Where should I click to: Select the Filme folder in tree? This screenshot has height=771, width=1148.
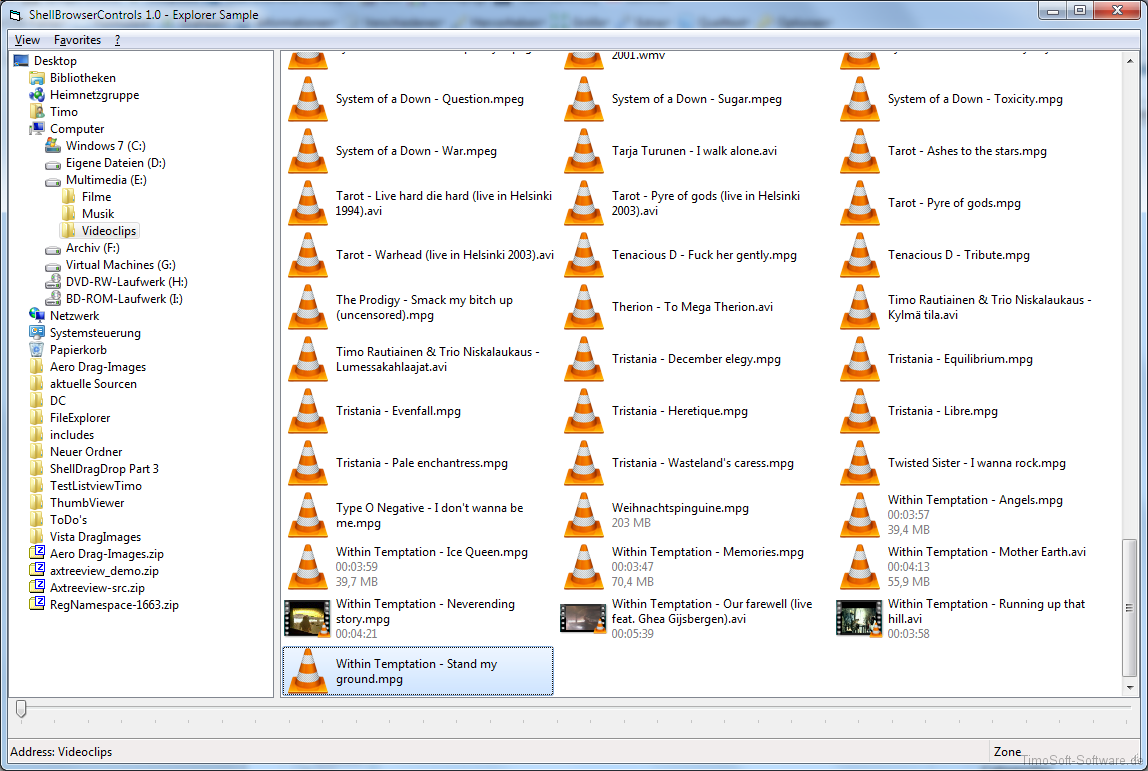coord(97,197)
